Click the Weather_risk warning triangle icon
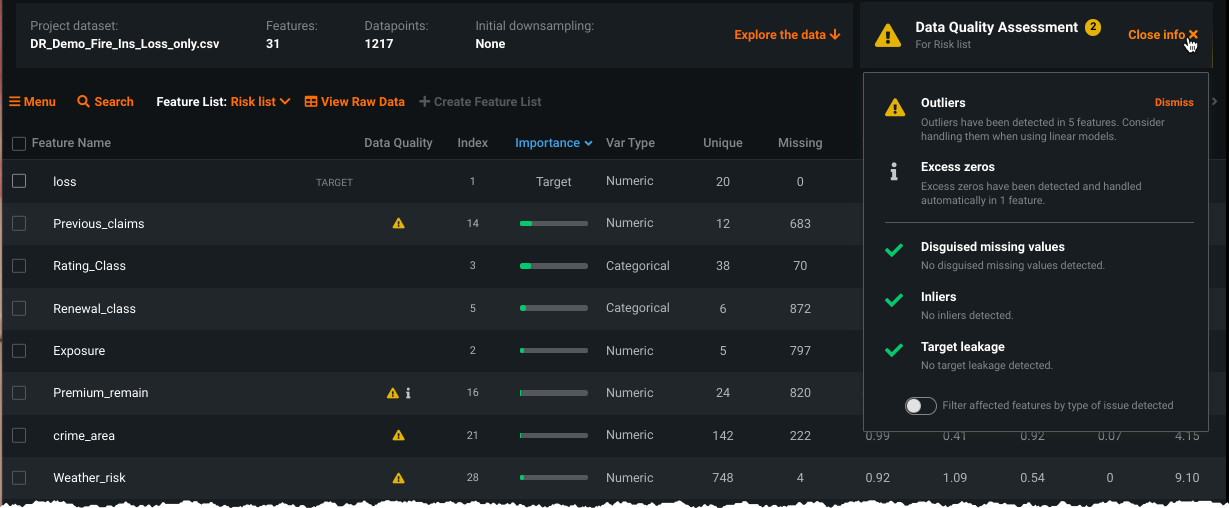 click(398, 478)
